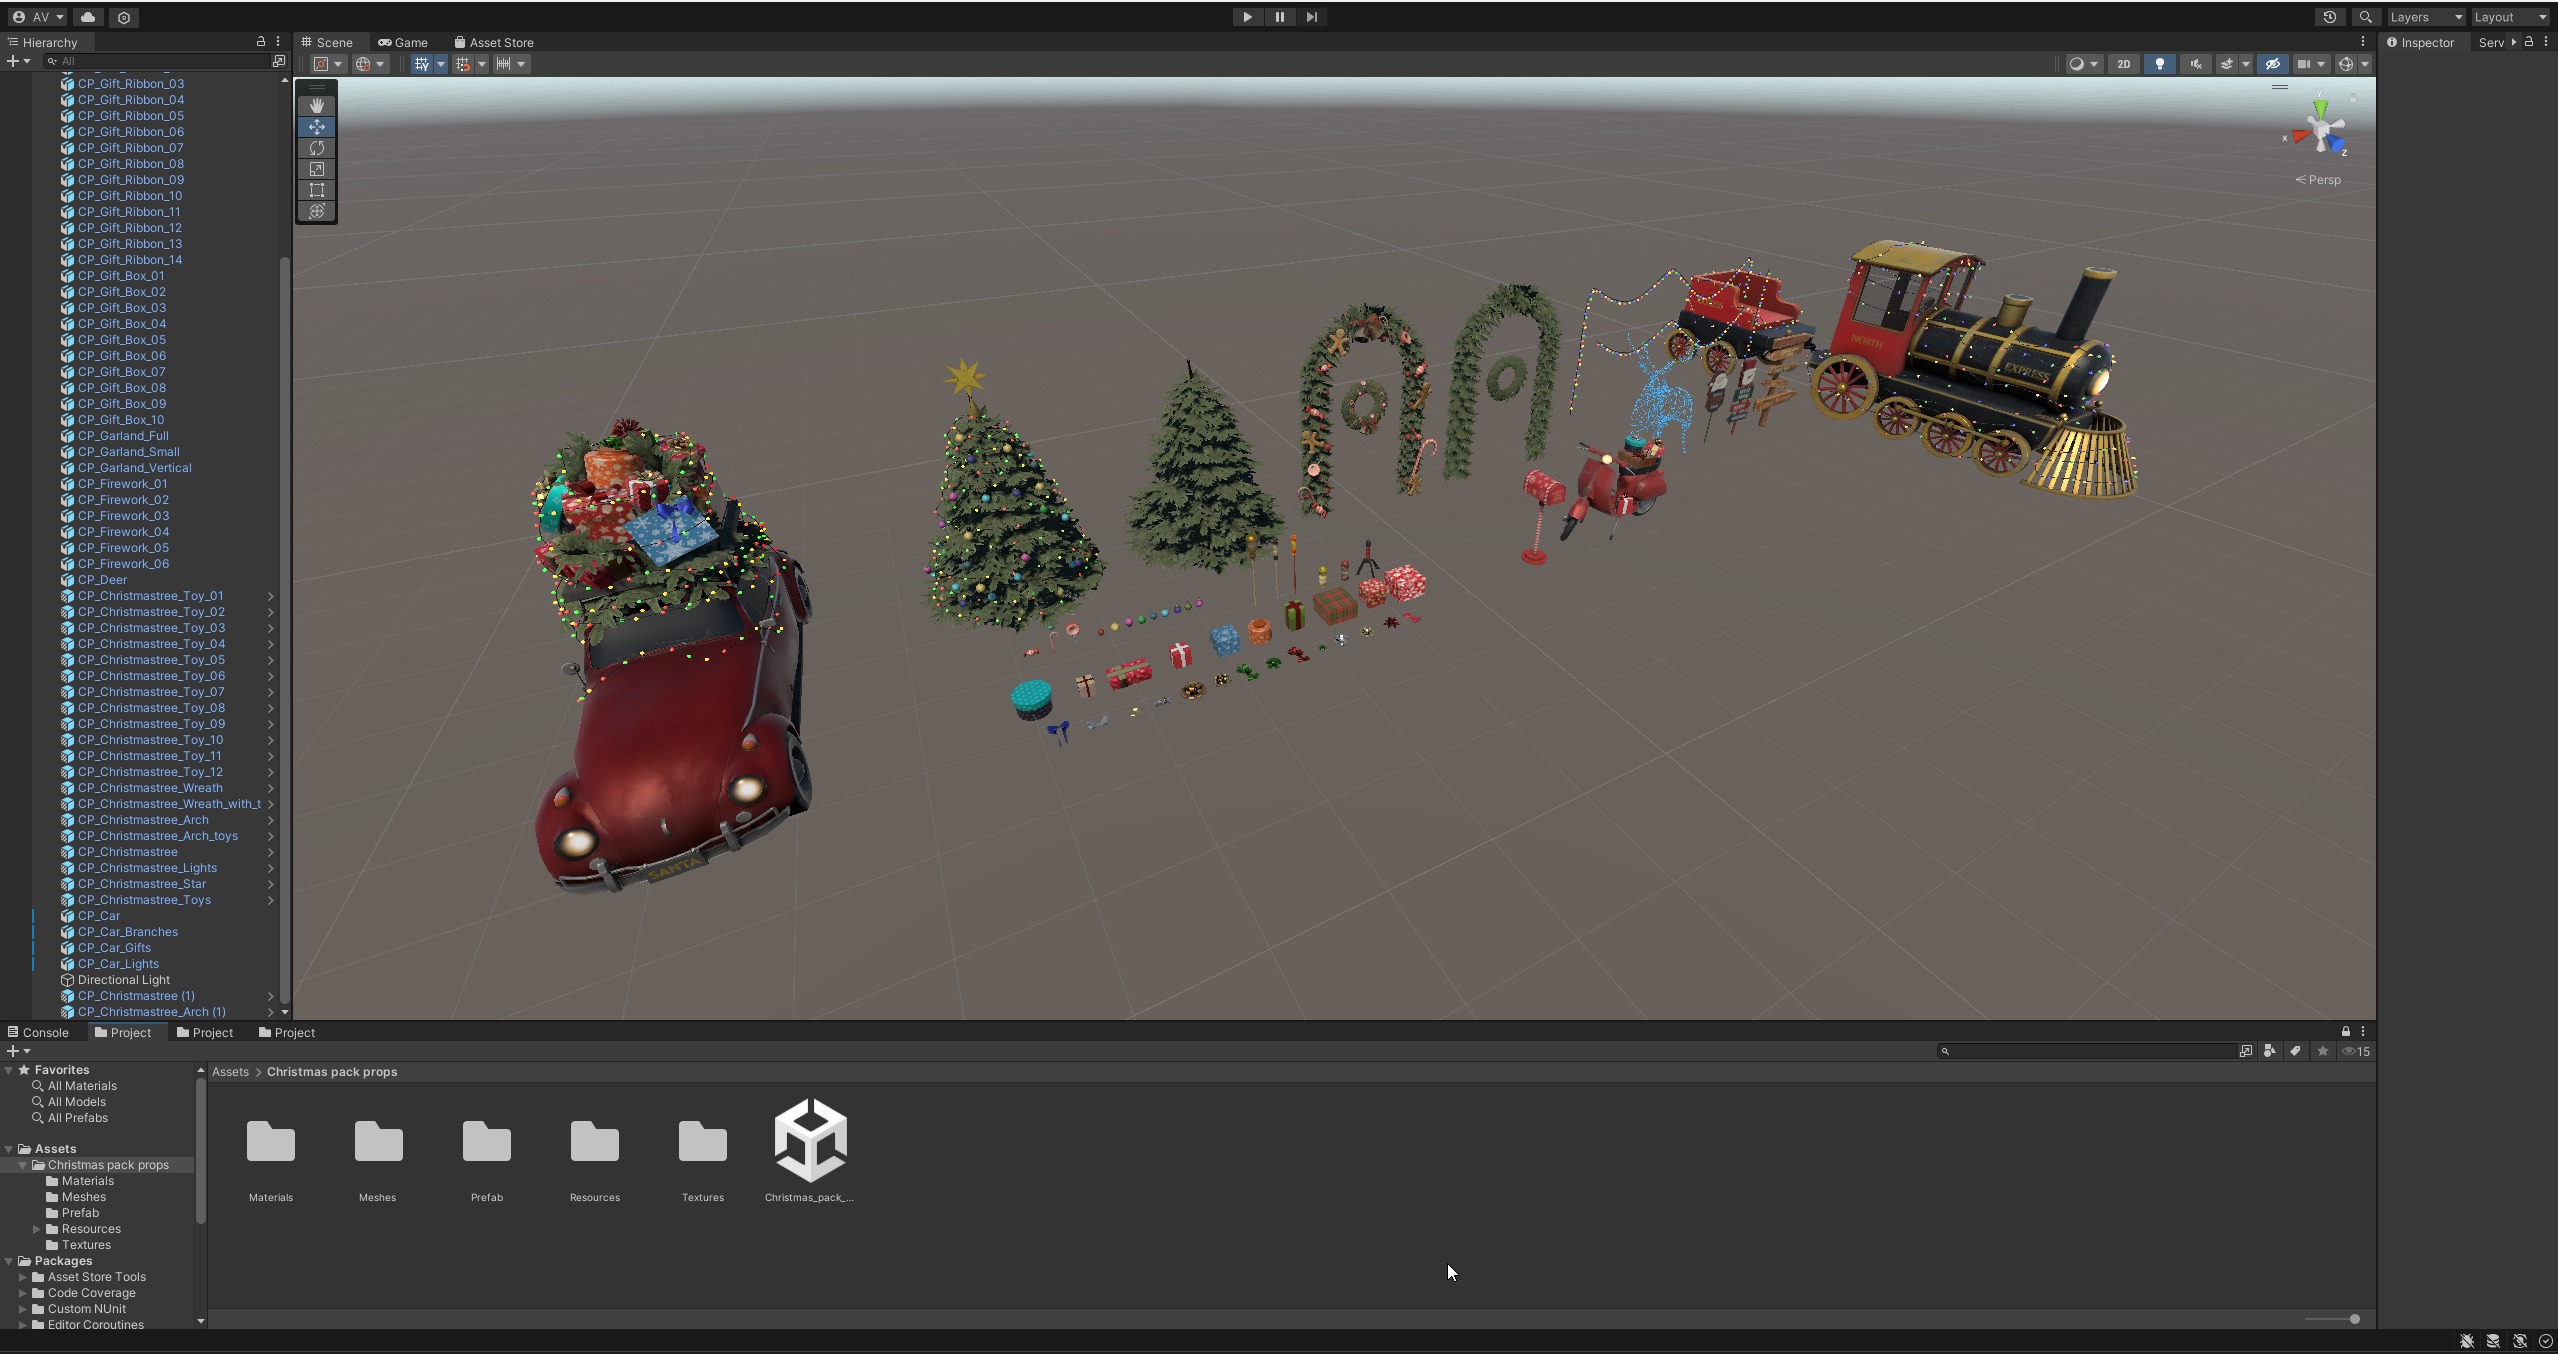Viewport: 2558px width, 1354px height.
Task: Toggle scene lighting lightbulb button
Action: click(x=2160, y=64)
